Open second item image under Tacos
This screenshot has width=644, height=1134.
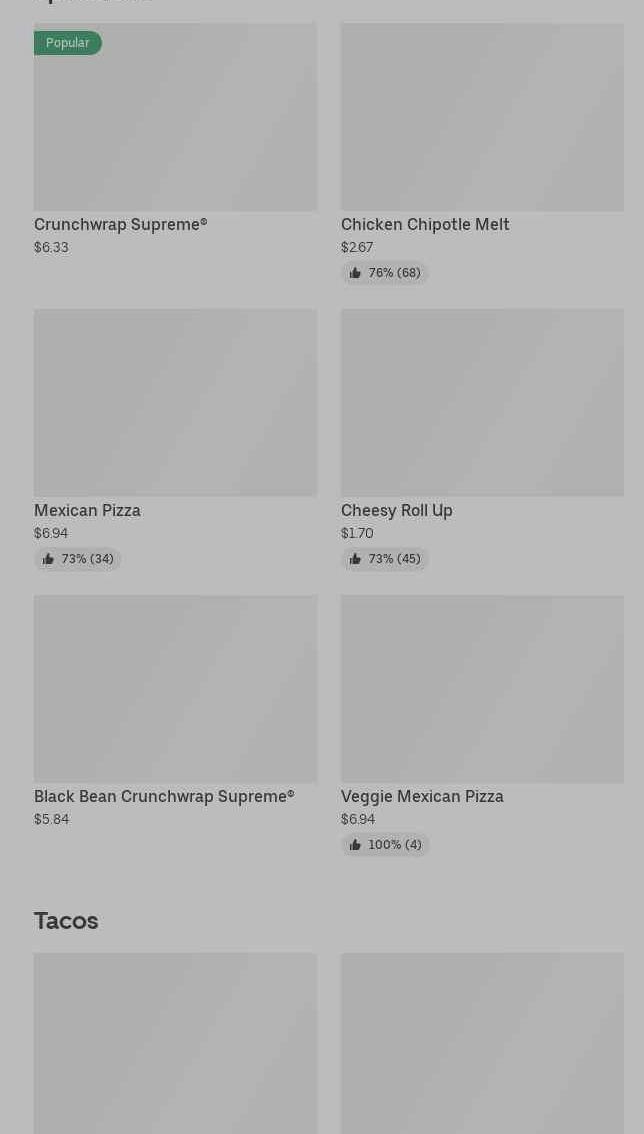[x=482, y=1043]
